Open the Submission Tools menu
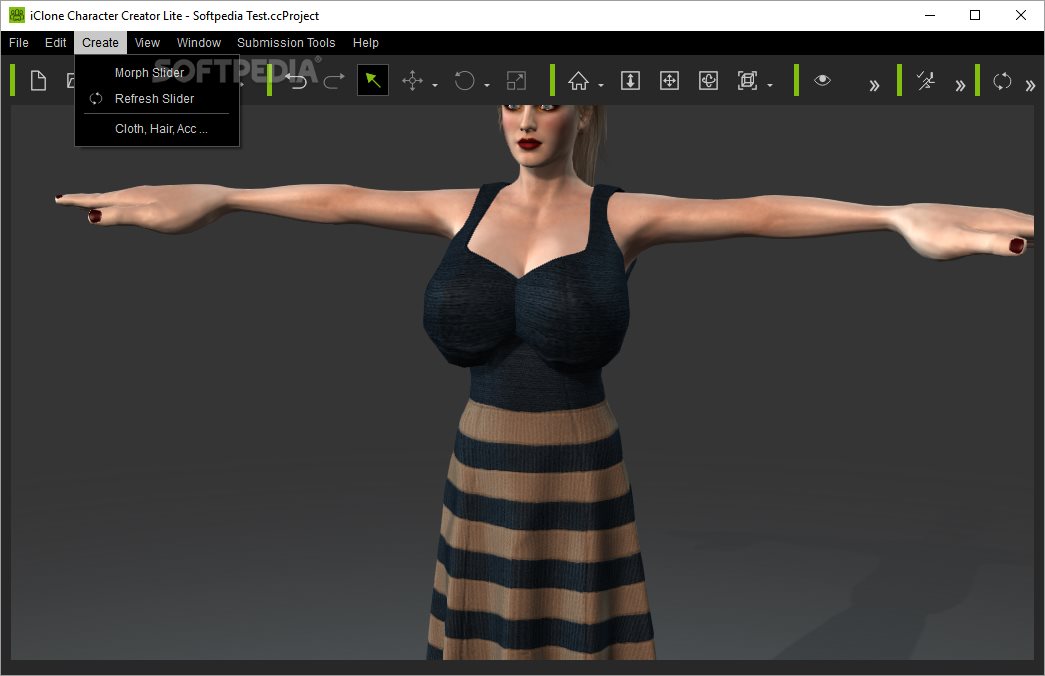The height and width of the screenshot is (676, 1045). [286, 43]
